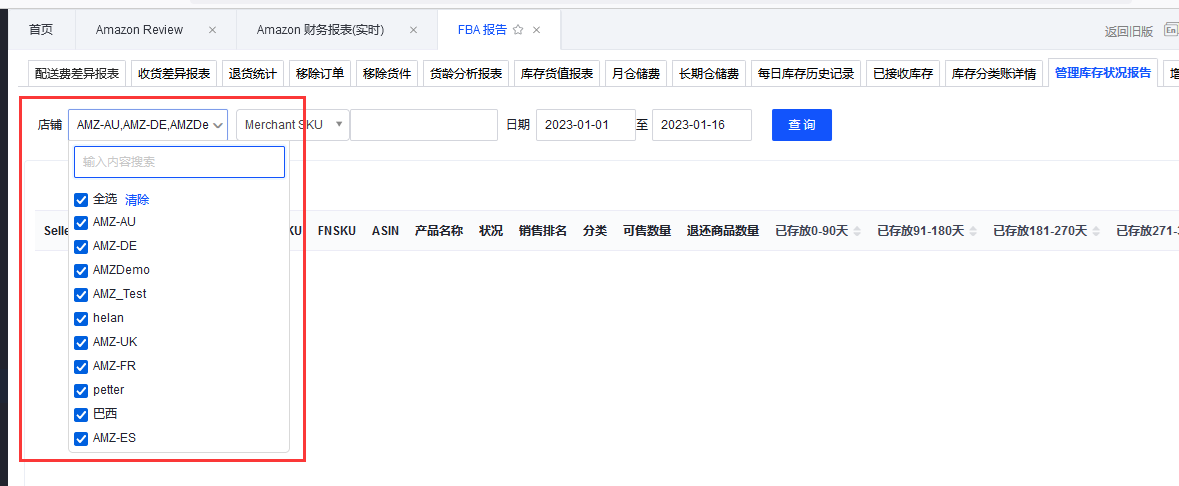Switch to Amazon 财务报表(实时) tab
Viewport: 1179px width, 486px height.
320,30
